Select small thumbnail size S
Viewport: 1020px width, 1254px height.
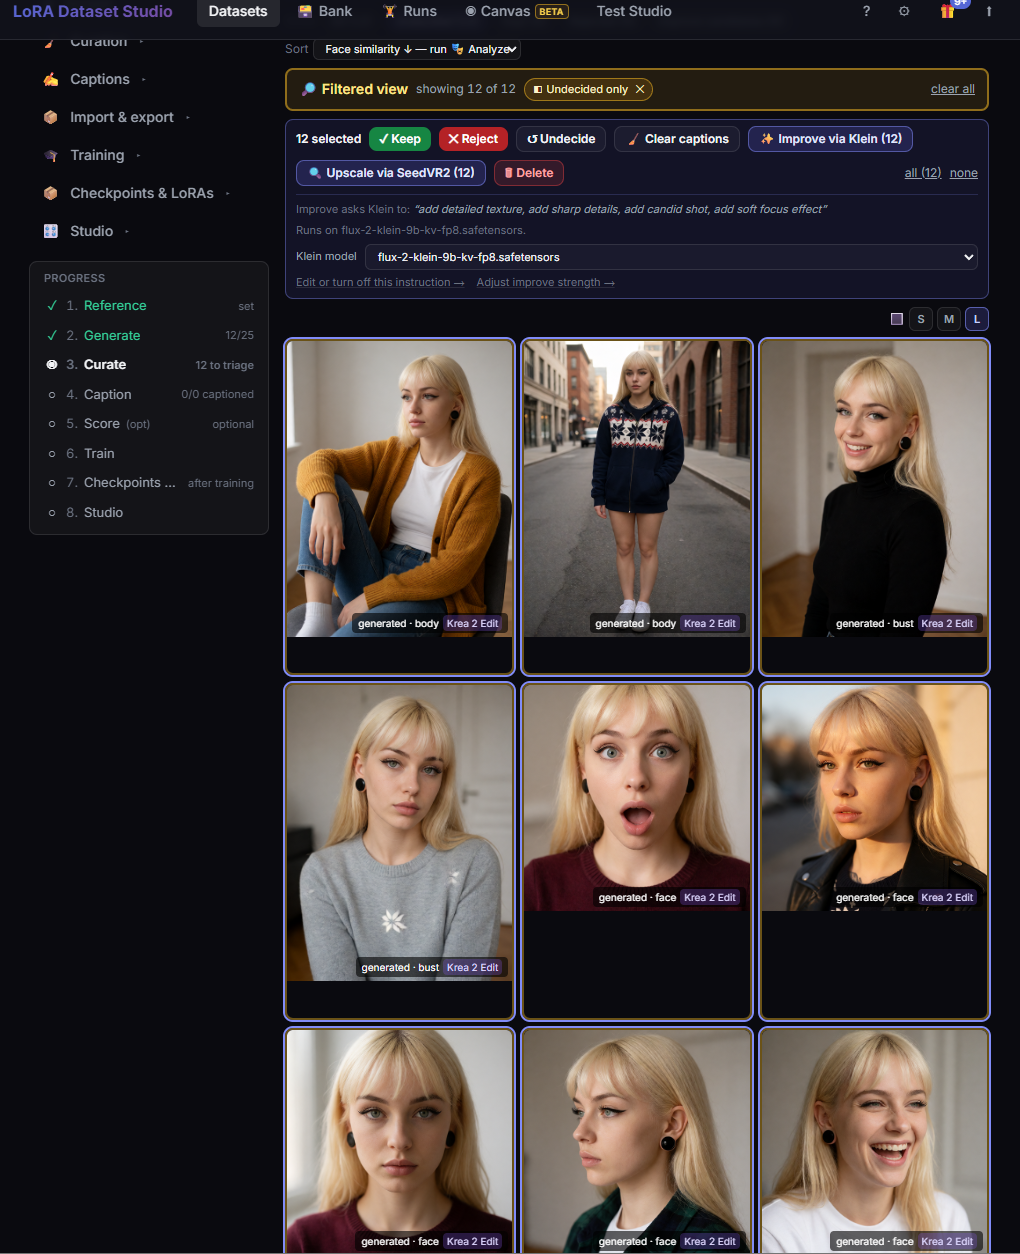(921, 319)
